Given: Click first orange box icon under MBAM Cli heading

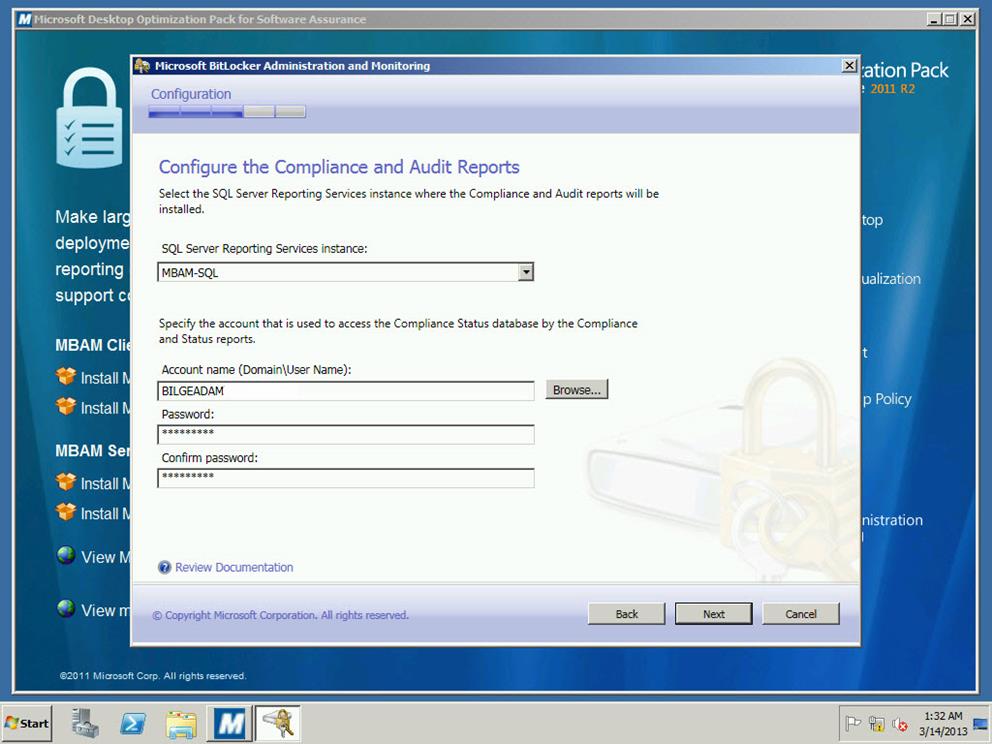Looking at the screenshot, I should [x=66, y=376].
